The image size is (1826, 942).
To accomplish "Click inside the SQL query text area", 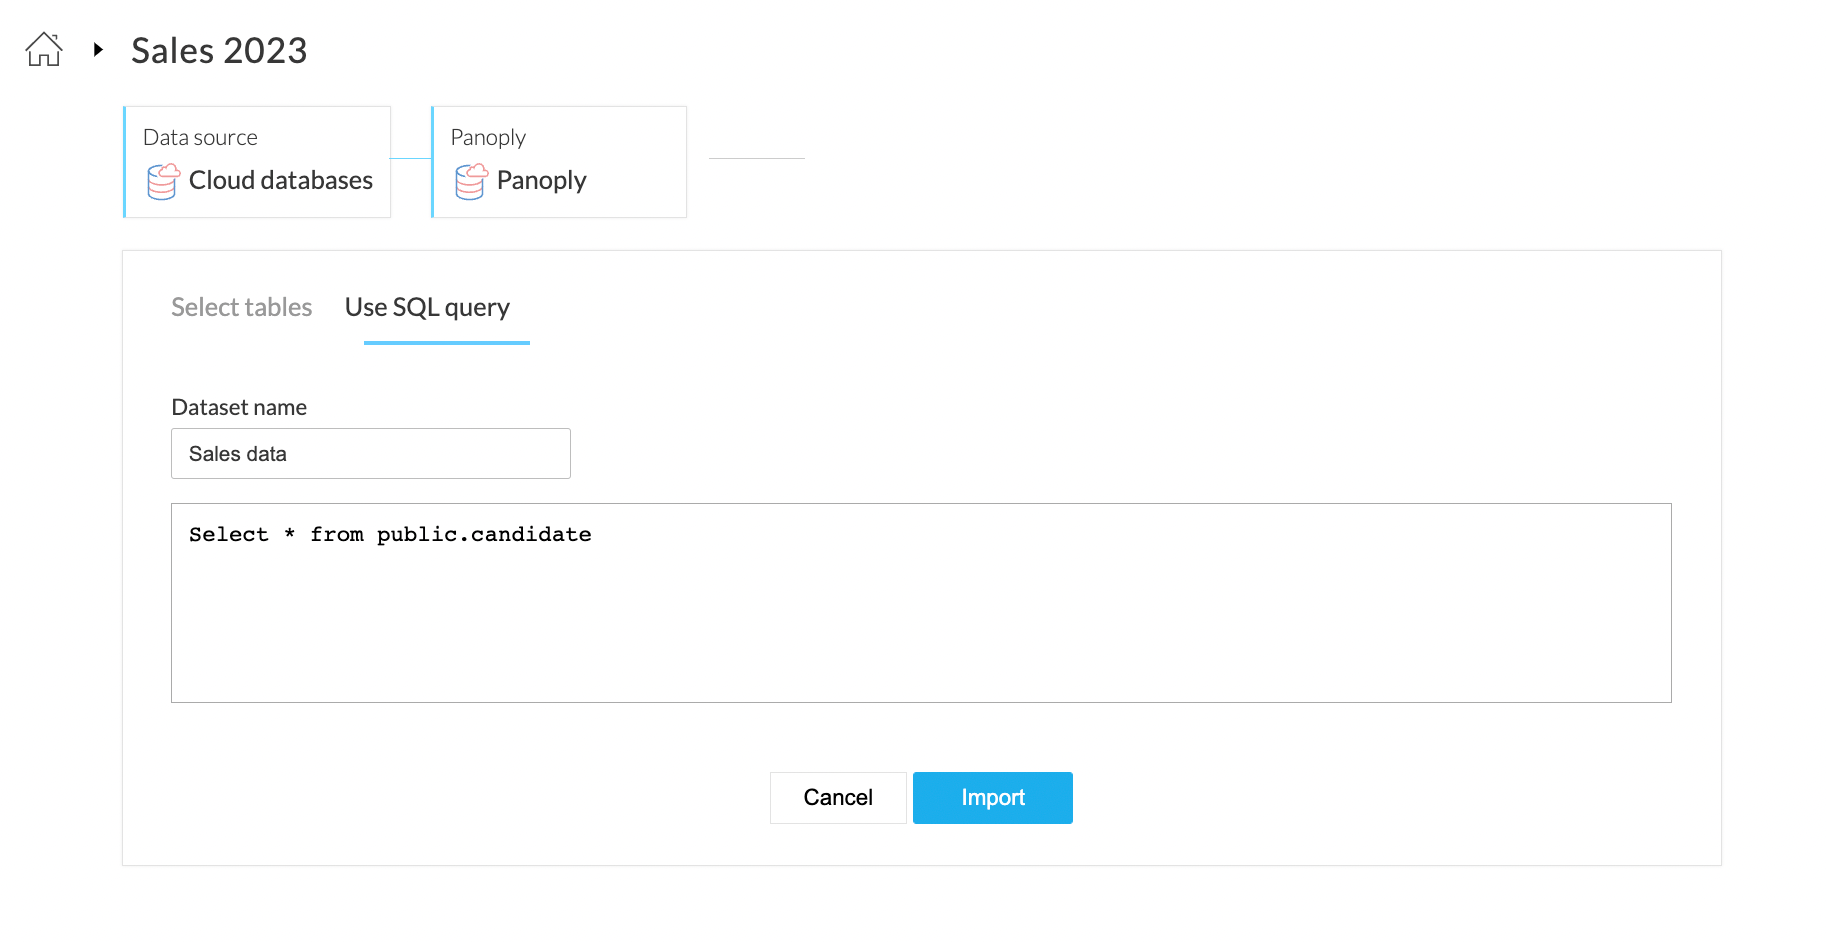I will coord(920,620).
